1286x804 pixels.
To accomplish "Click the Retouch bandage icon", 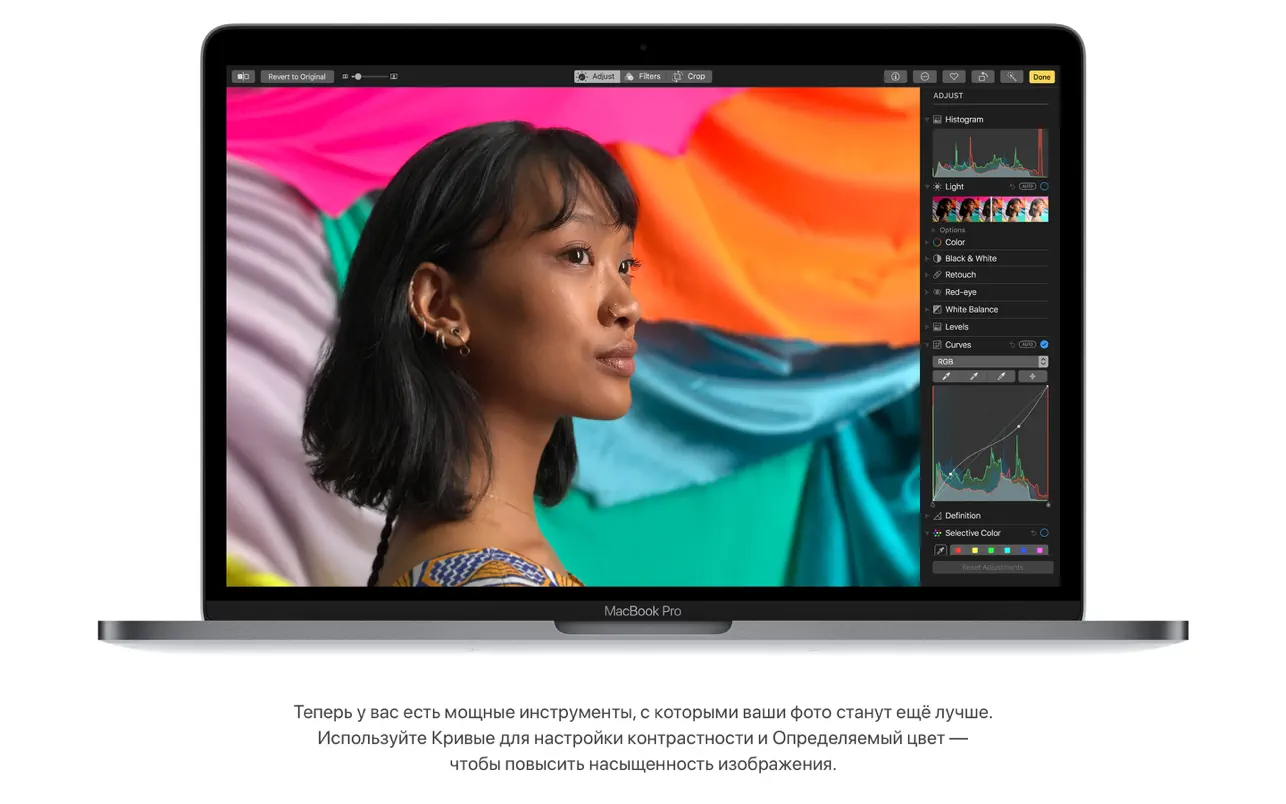I will click(x=937, y=275).
